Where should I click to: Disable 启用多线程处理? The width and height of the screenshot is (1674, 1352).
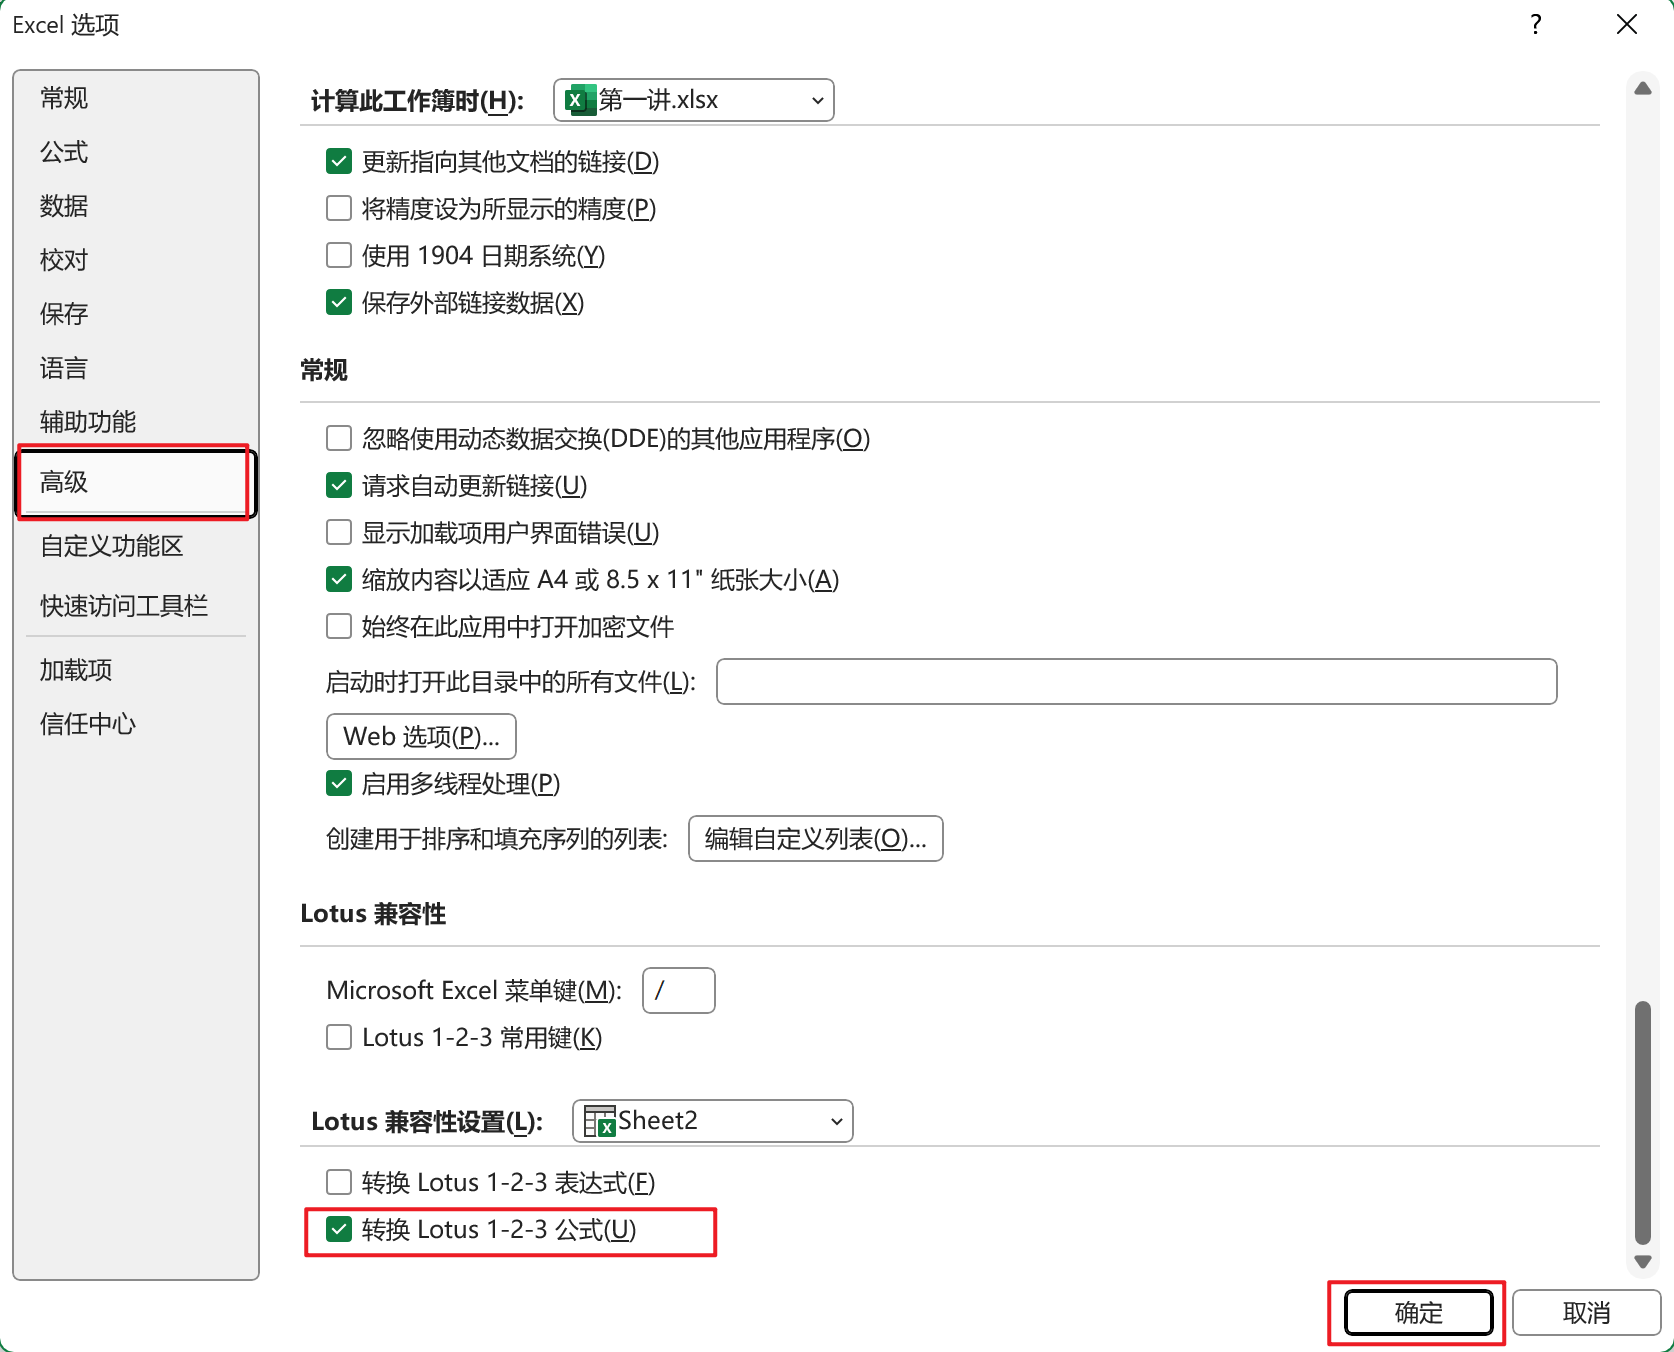click(x=339, y=783)
